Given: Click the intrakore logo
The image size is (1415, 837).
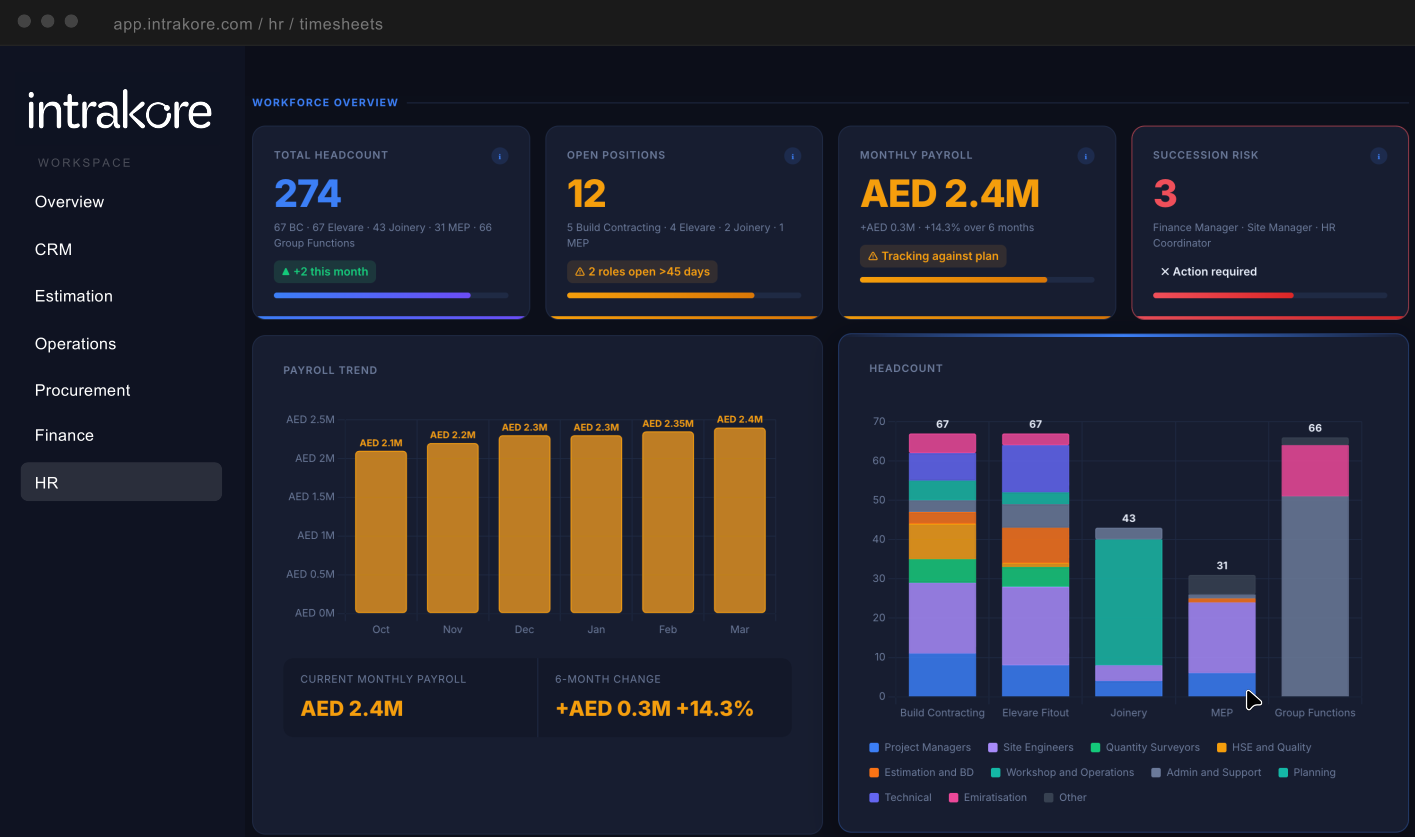Looking at the screenshot, I should pyautogui.click(x=120, y=110).
